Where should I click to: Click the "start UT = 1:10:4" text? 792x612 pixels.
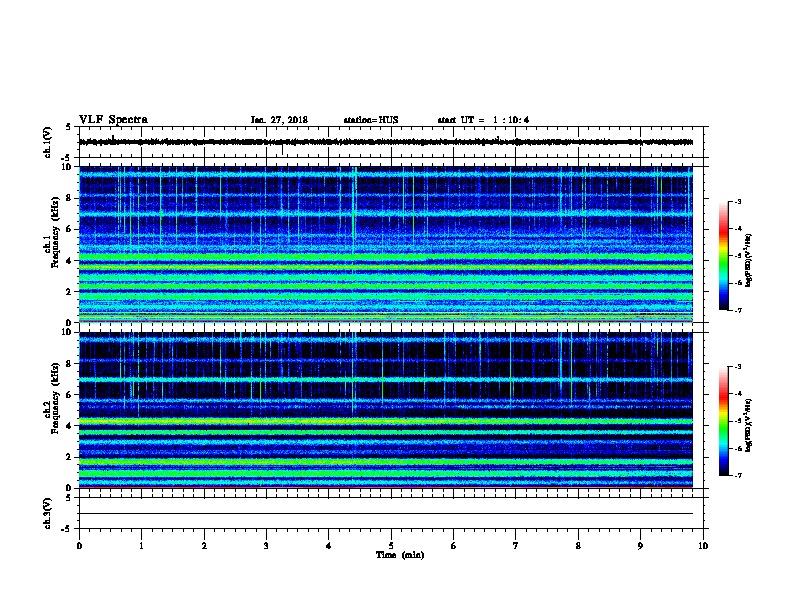(483, 120)
